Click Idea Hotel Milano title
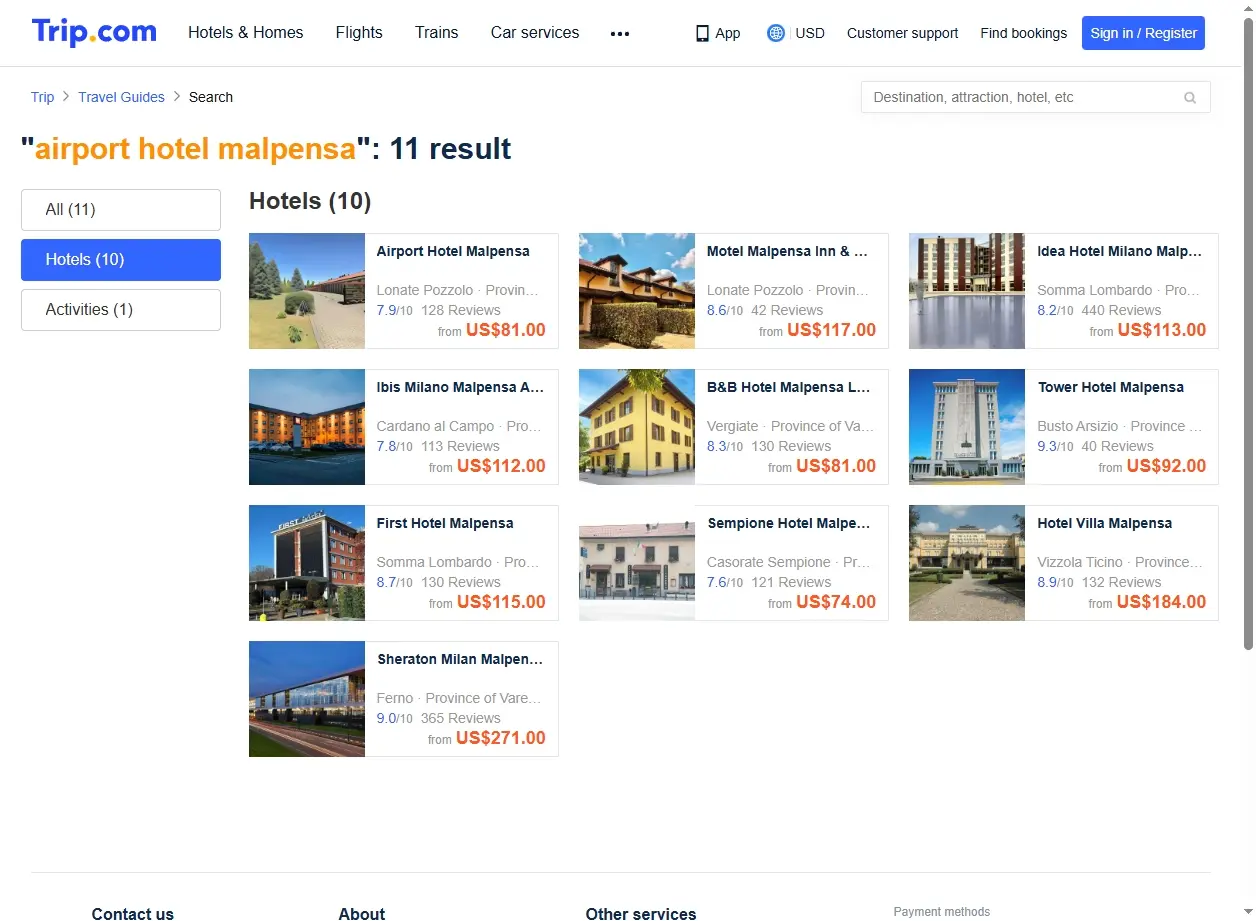1256x921 pixels. 1120,251
